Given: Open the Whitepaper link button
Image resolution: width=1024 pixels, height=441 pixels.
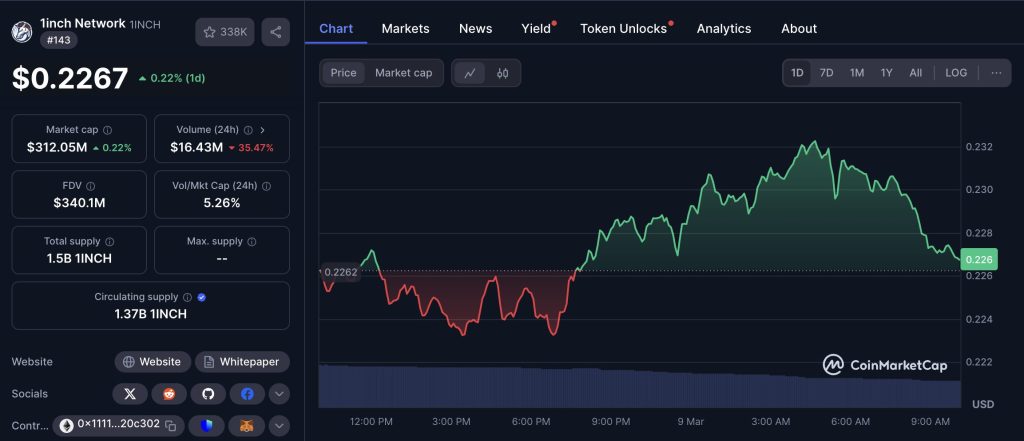Looking at the screenshot, I should (x=242, y=362).
